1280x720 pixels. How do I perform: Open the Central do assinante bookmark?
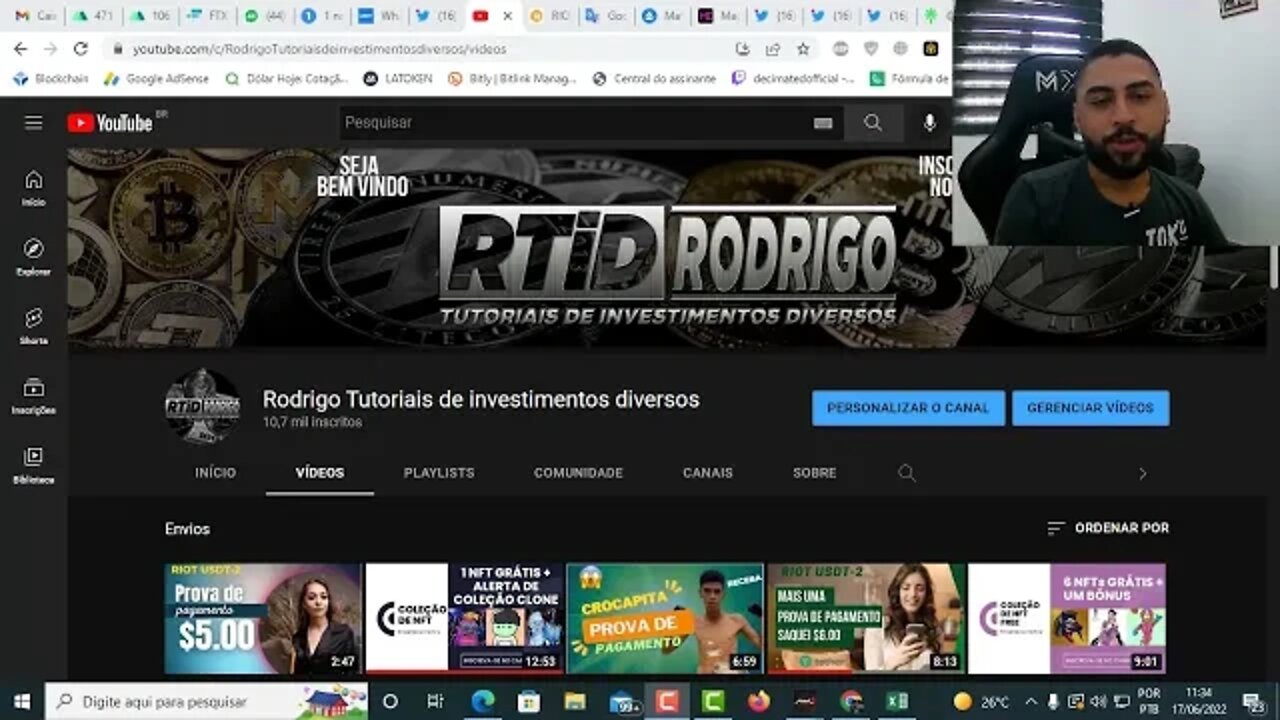655,78
